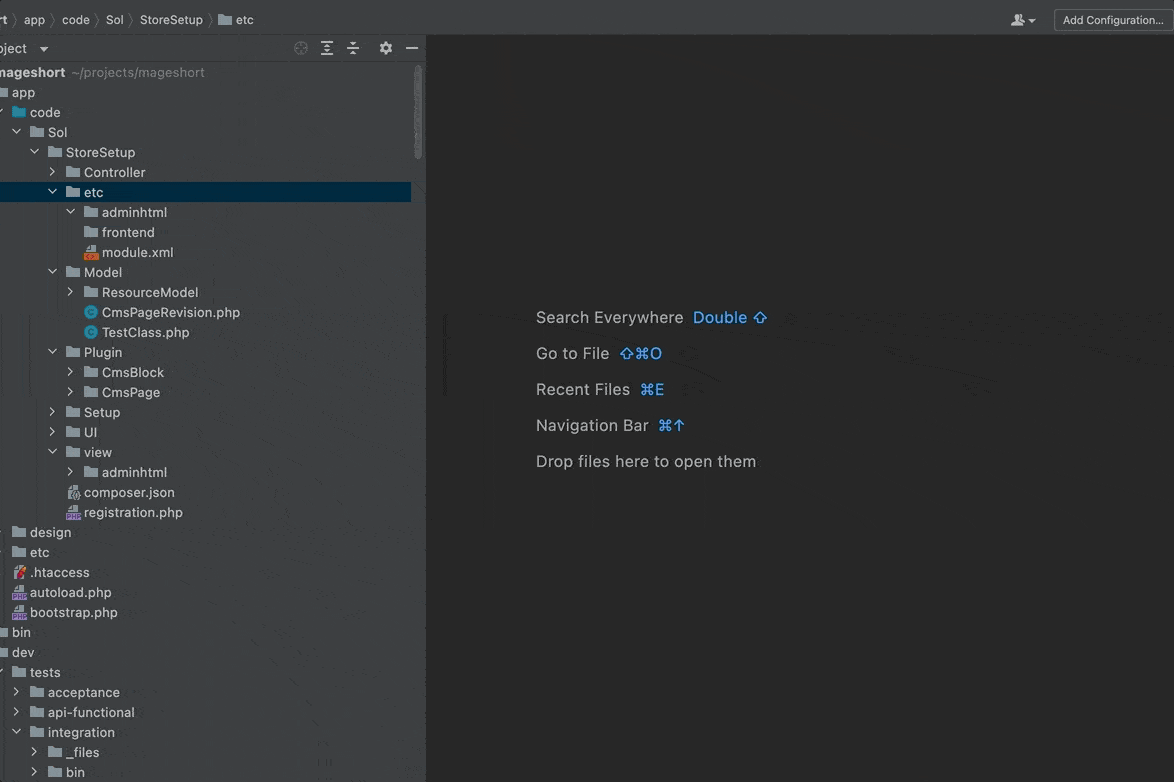This screenshot has width=1174, height=782.
Task: Click StoreSetup in the breadcrumb bar
Action: tap(171, 20)
